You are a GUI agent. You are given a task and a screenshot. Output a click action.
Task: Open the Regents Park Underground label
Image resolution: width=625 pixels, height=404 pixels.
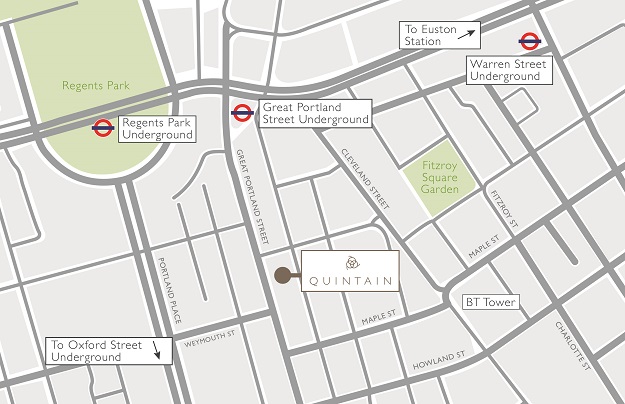157,129
